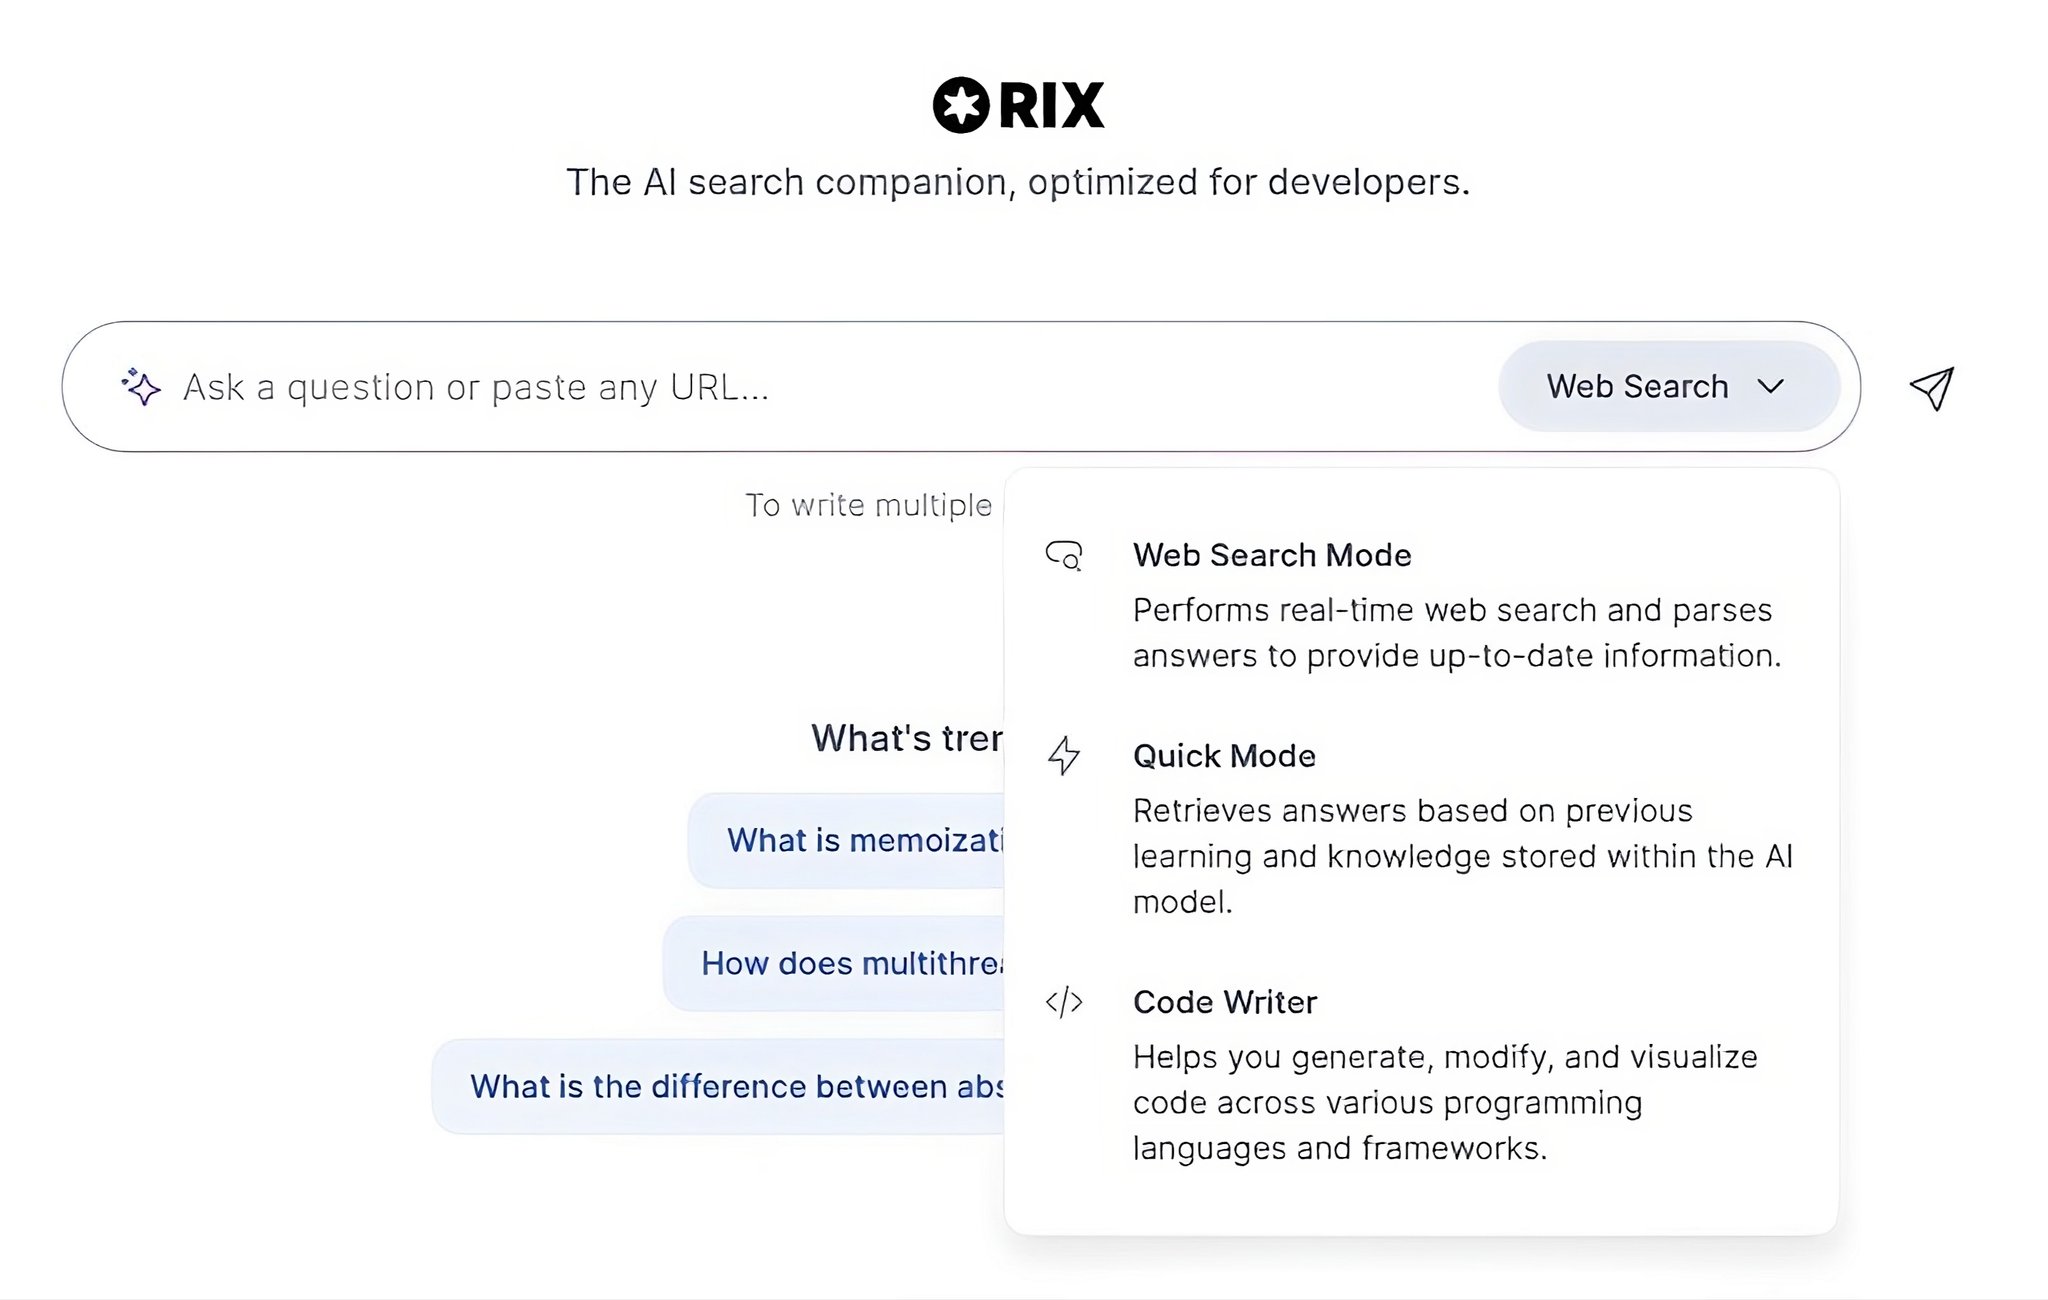Open the 'How does multithre…' suggestion
This screenshot has width=2048, height=1300.
[834, 963]
